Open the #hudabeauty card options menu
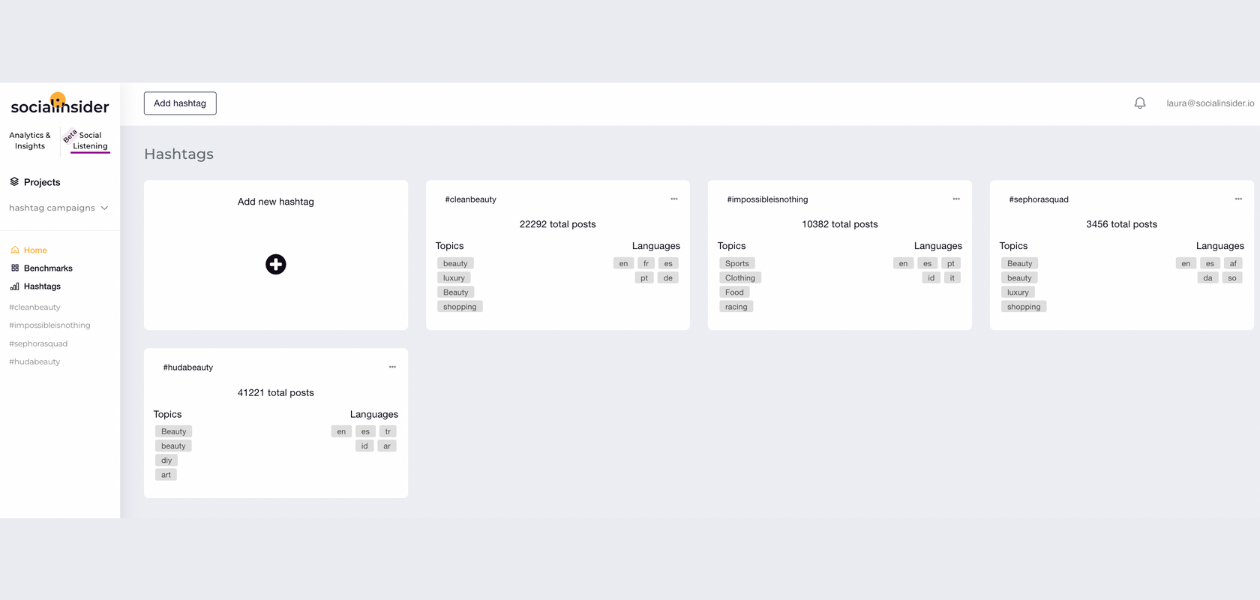 [392, 367]
